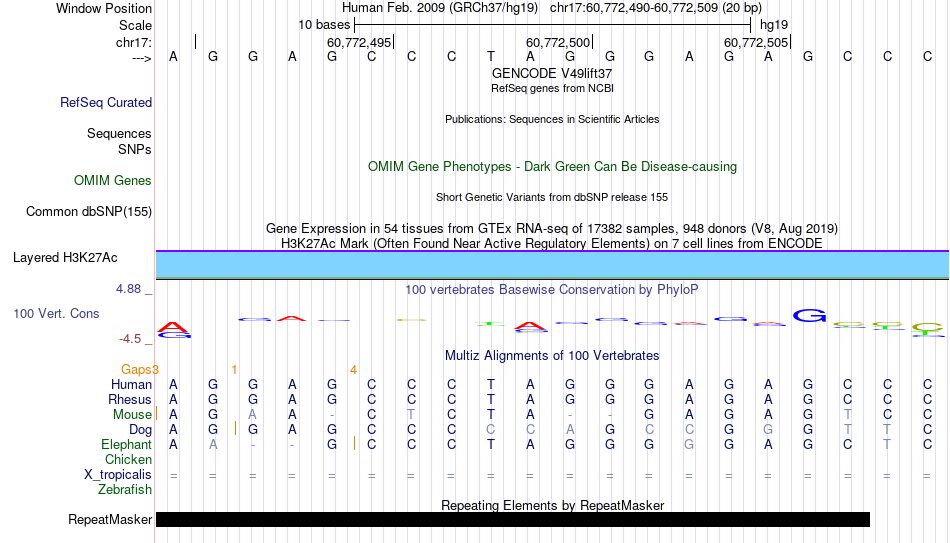
Task: Click the hg19 label beside scale bar
Action: coord(774,25)
